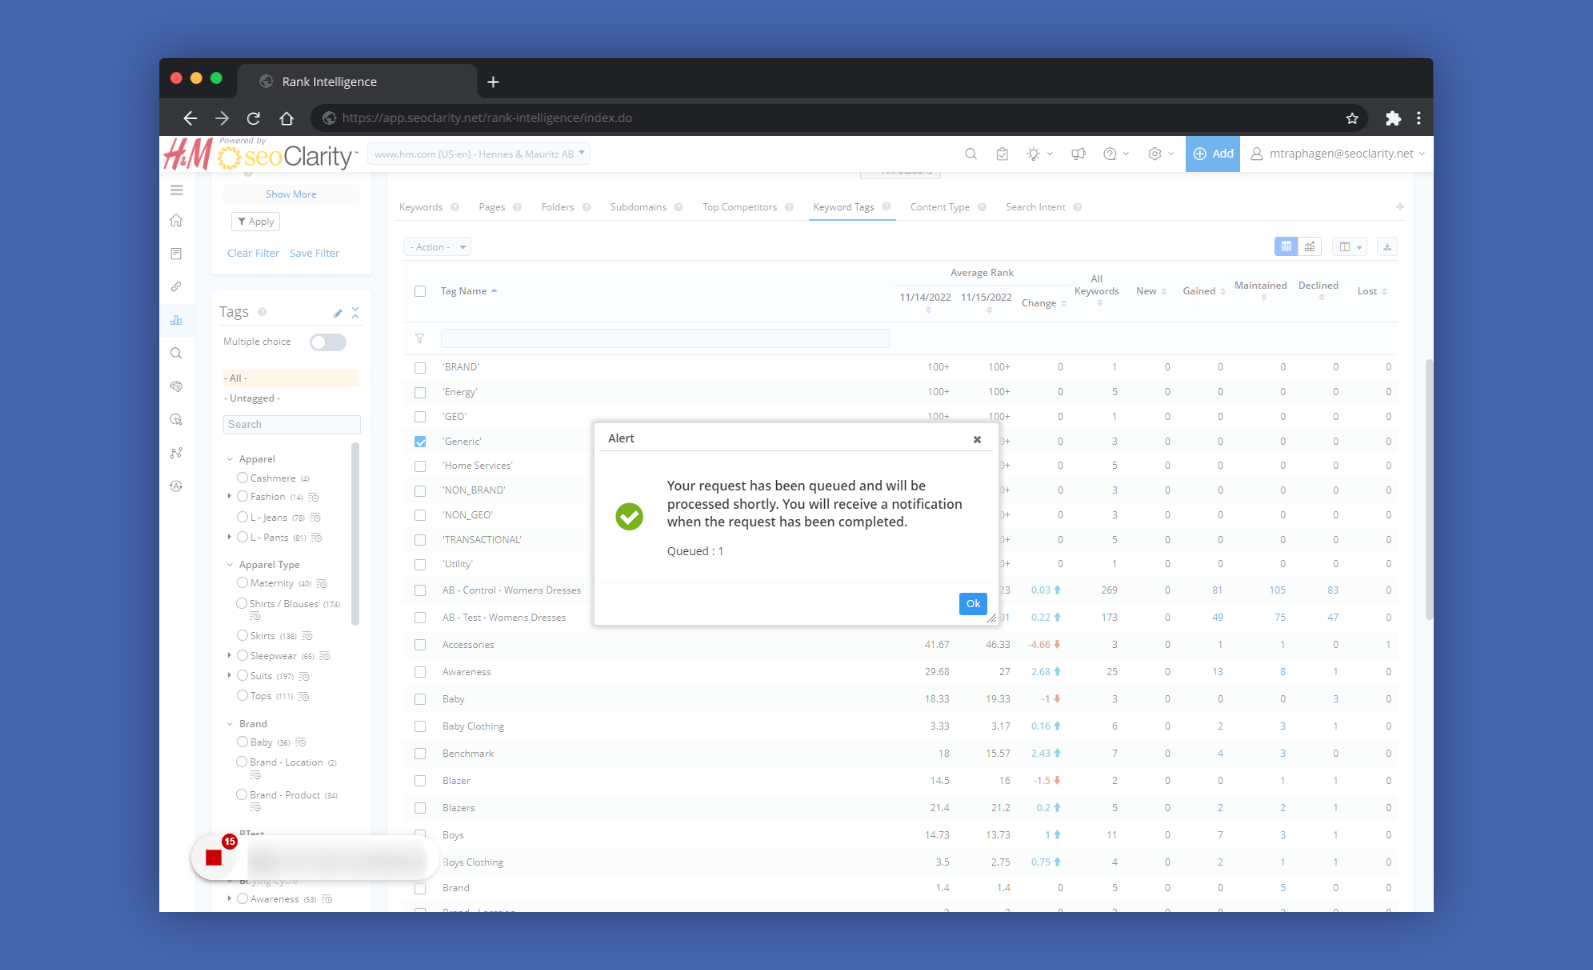This screenshot has width=1593, height=970.
Task: Switch to the Subdomains tab
Action: point(638,207)
